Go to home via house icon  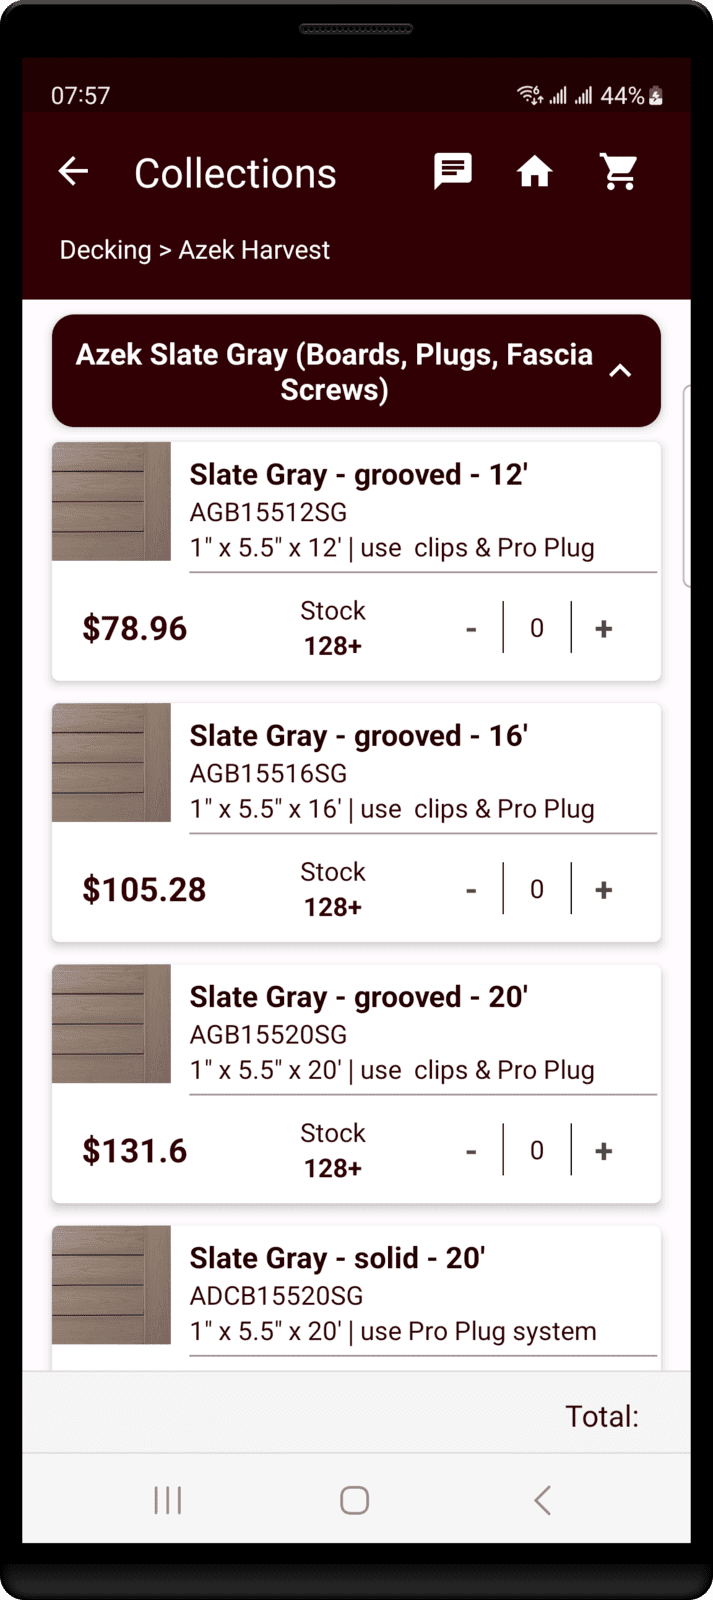(x=535, y=172)
